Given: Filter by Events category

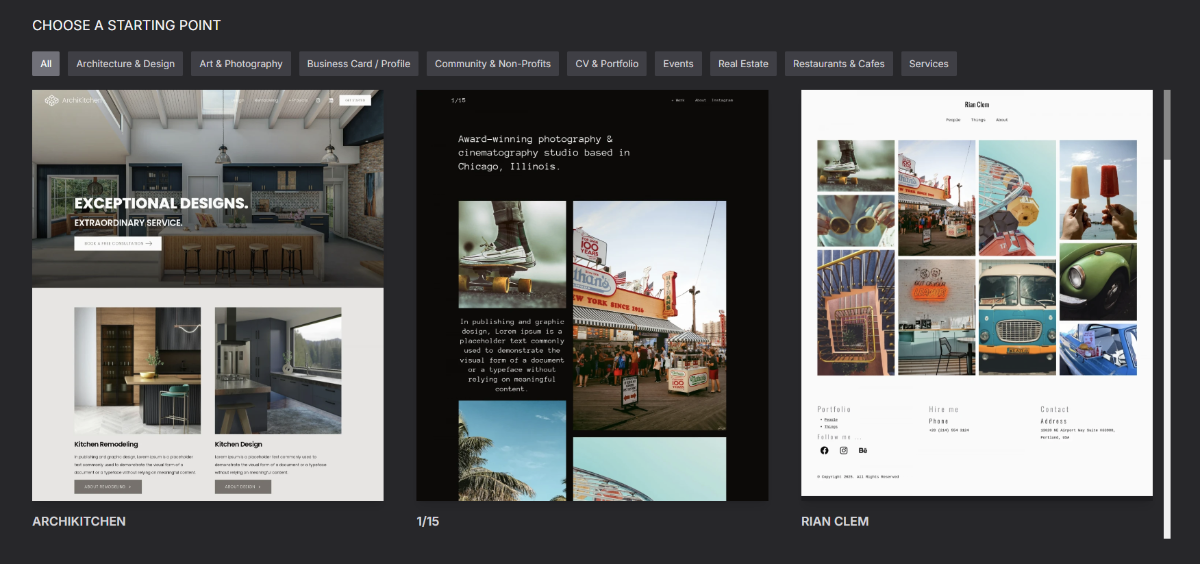Looking at the screenshot, I should 678,64.
